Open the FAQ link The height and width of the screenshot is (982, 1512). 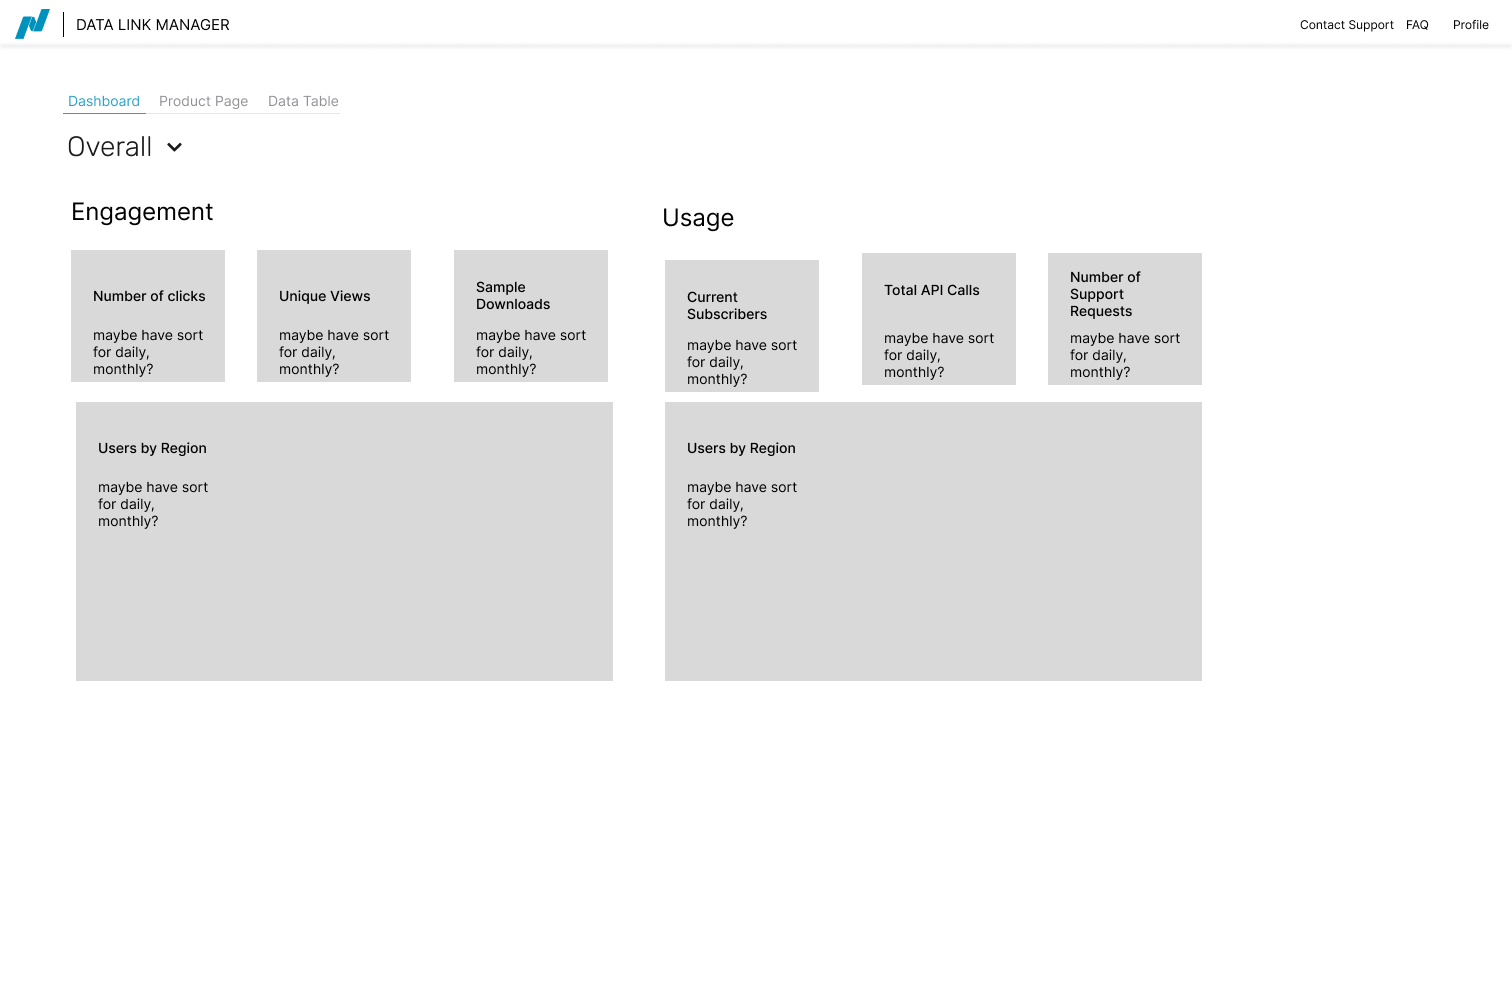(1417, 25)
